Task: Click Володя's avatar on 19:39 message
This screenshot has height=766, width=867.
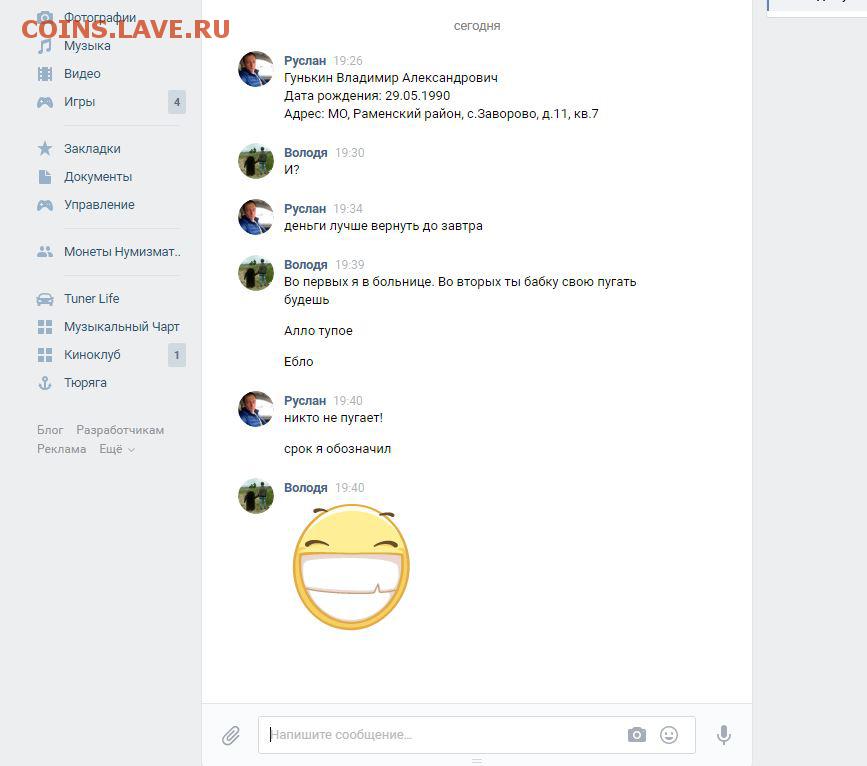Action: coord(255,273)
